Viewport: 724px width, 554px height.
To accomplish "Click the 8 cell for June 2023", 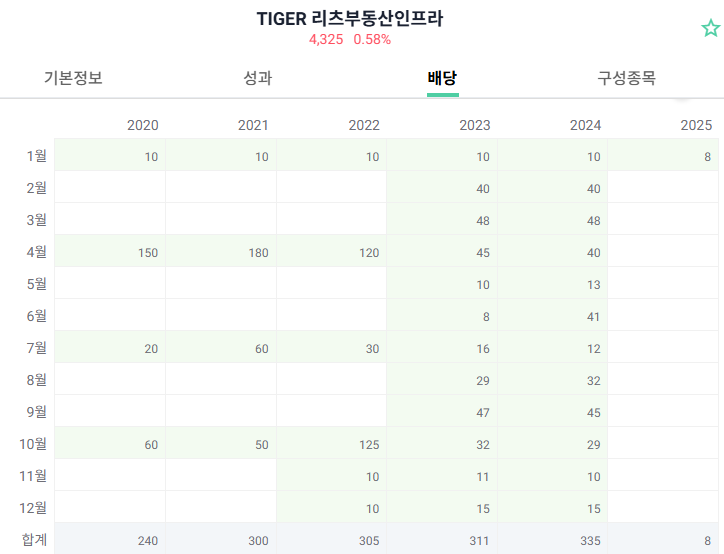I will point(442,315).
